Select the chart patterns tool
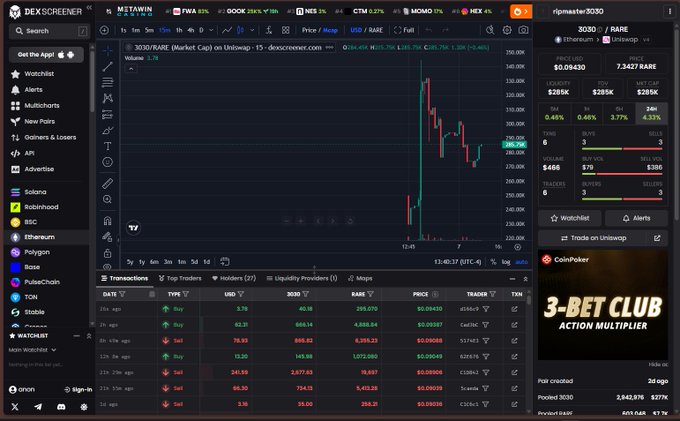This screenshot has height=421, width=680. point(108,98)
